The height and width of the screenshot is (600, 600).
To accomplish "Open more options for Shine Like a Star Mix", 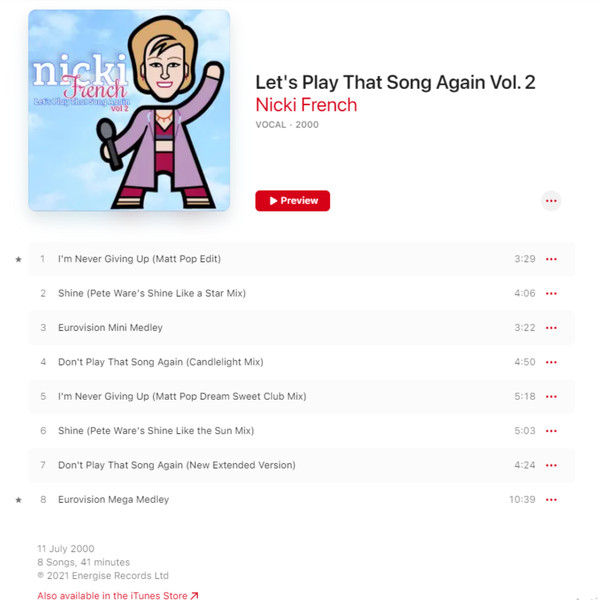I will [551, 293].
